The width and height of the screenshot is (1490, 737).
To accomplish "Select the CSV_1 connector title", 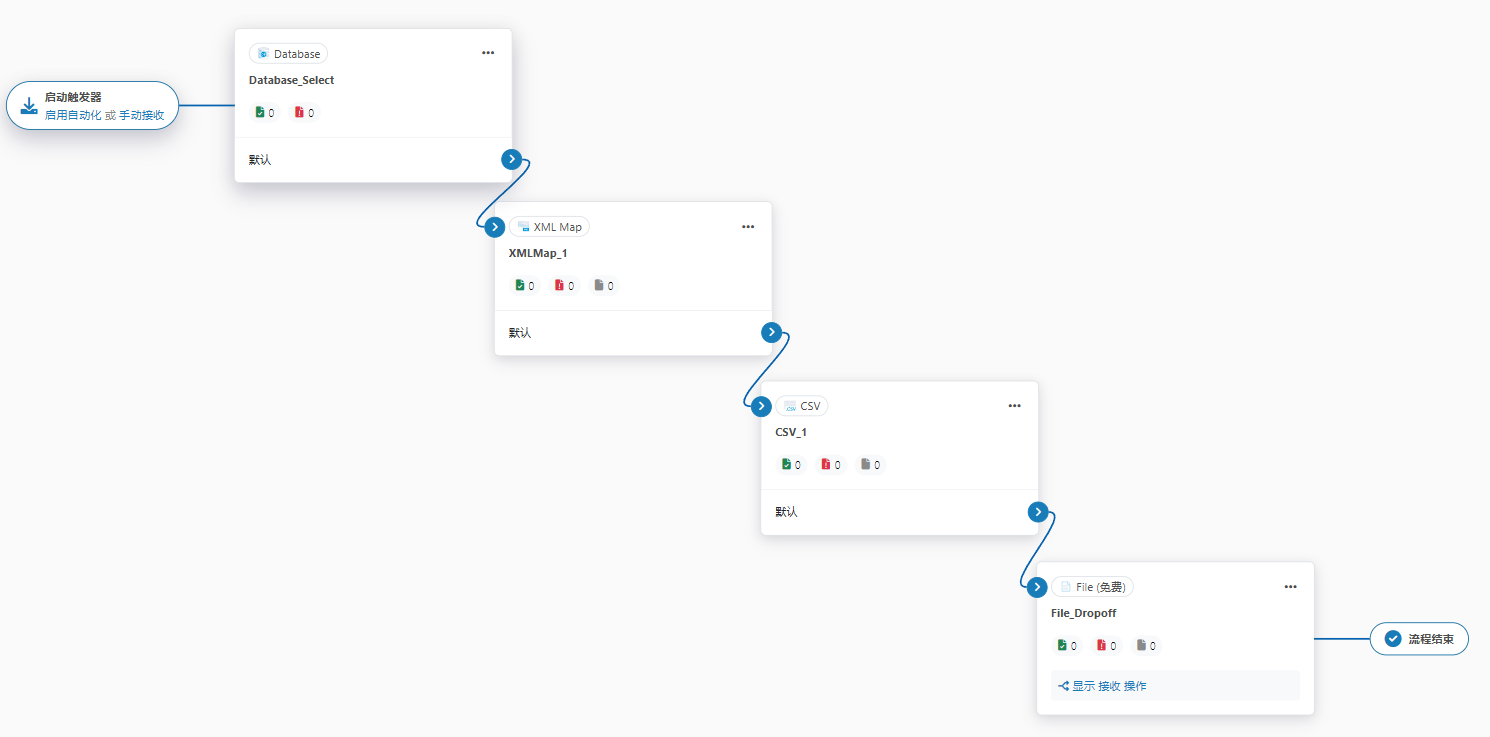I will [791, 432].
